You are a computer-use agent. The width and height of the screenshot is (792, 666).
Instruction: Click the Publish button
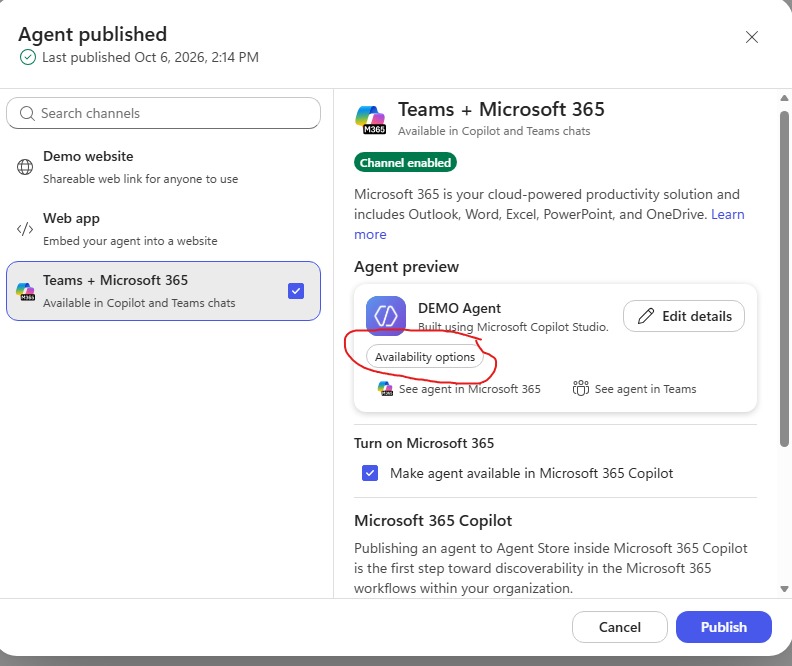tap(723, 627)
